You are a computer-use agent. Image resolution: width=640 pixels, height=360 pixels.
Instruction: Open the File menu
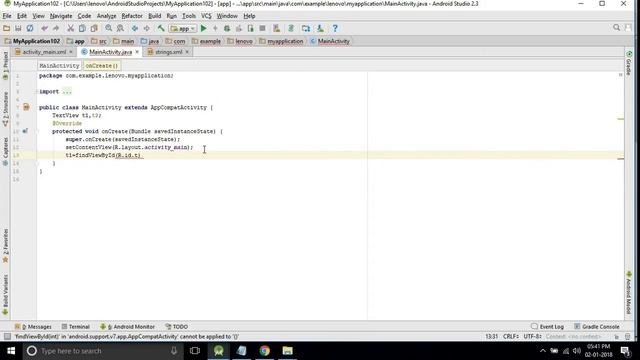(x=7, y=16)
